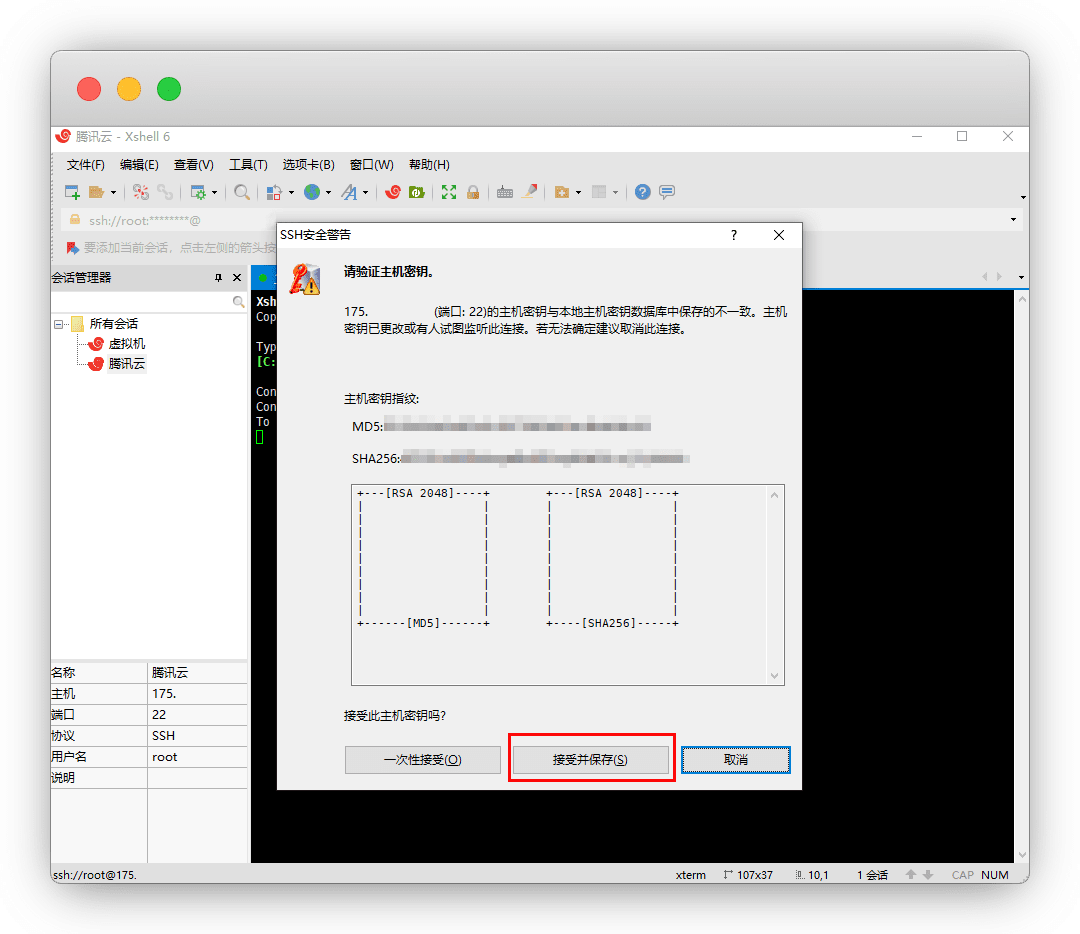Click the magnifier Find icon in toolbar

pos(242,192)
